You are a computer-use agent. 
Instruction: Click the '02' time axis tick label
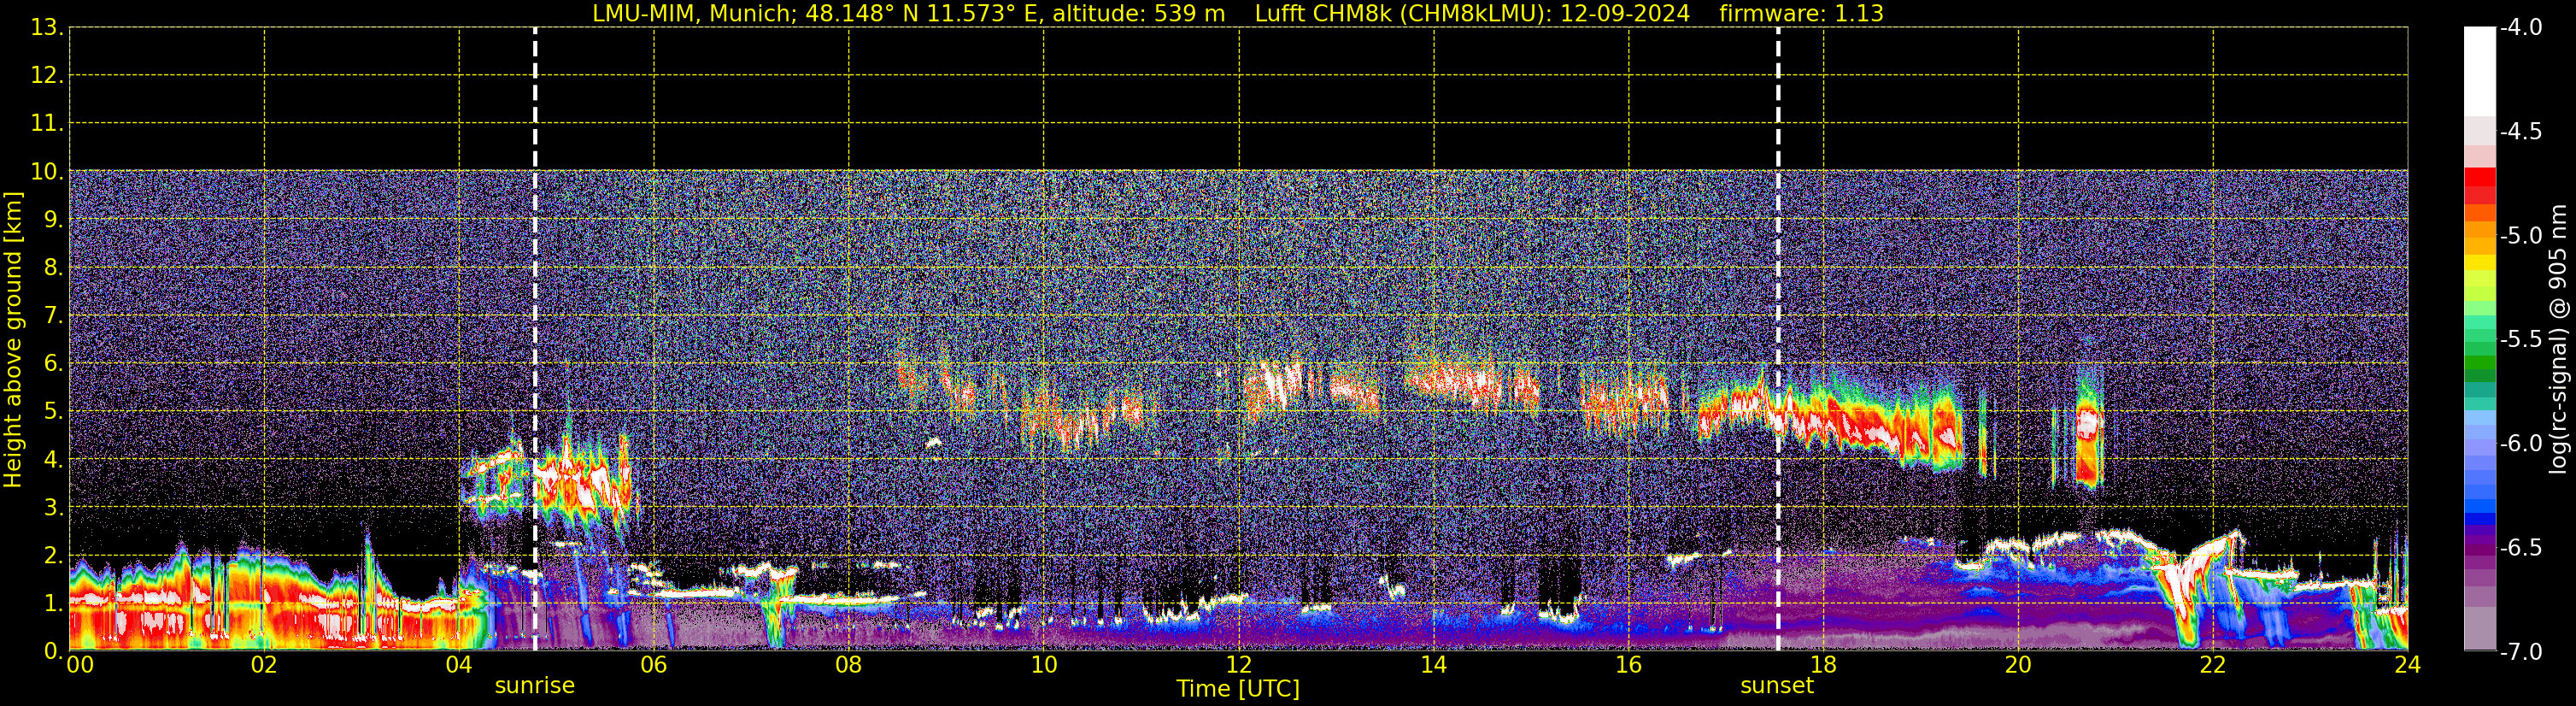(264, 665)
